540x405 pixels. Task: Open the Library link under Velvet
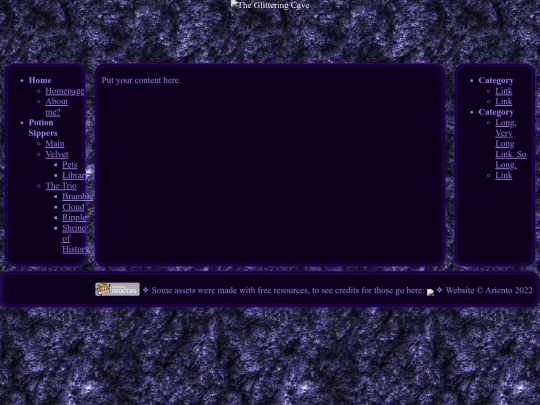pos(75,175)
